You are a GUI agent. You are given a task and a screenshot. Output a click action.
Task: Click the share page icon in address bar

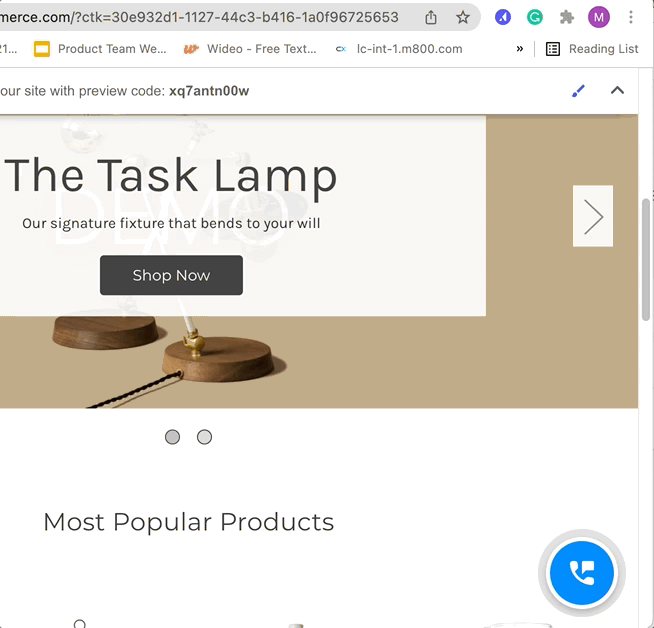pos(431,17)
